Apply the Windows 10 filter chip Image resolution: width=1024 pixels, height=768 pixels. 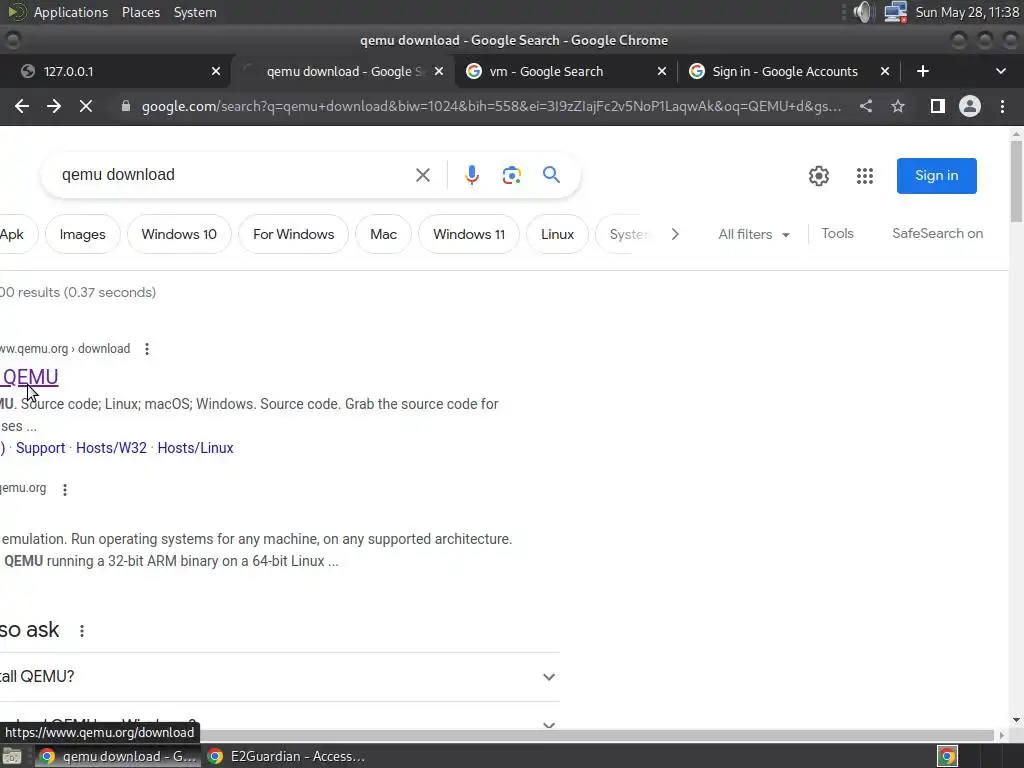(179, 234)
